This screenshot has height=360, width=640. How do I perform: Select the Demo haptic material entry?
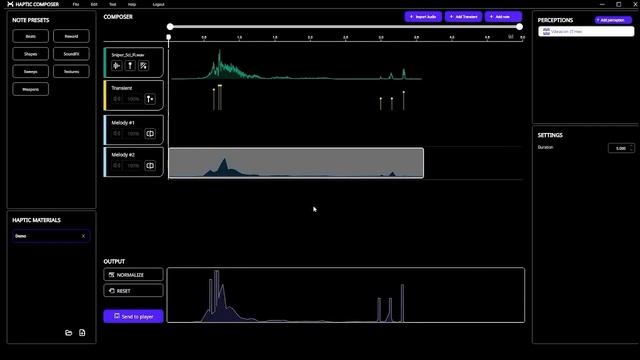point(51,236)
